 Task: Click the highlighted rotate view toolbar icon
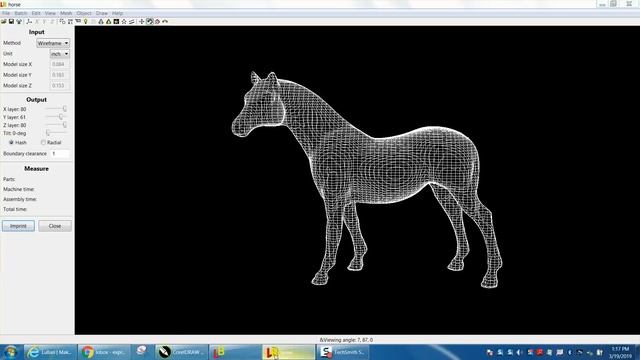(149, 21)
